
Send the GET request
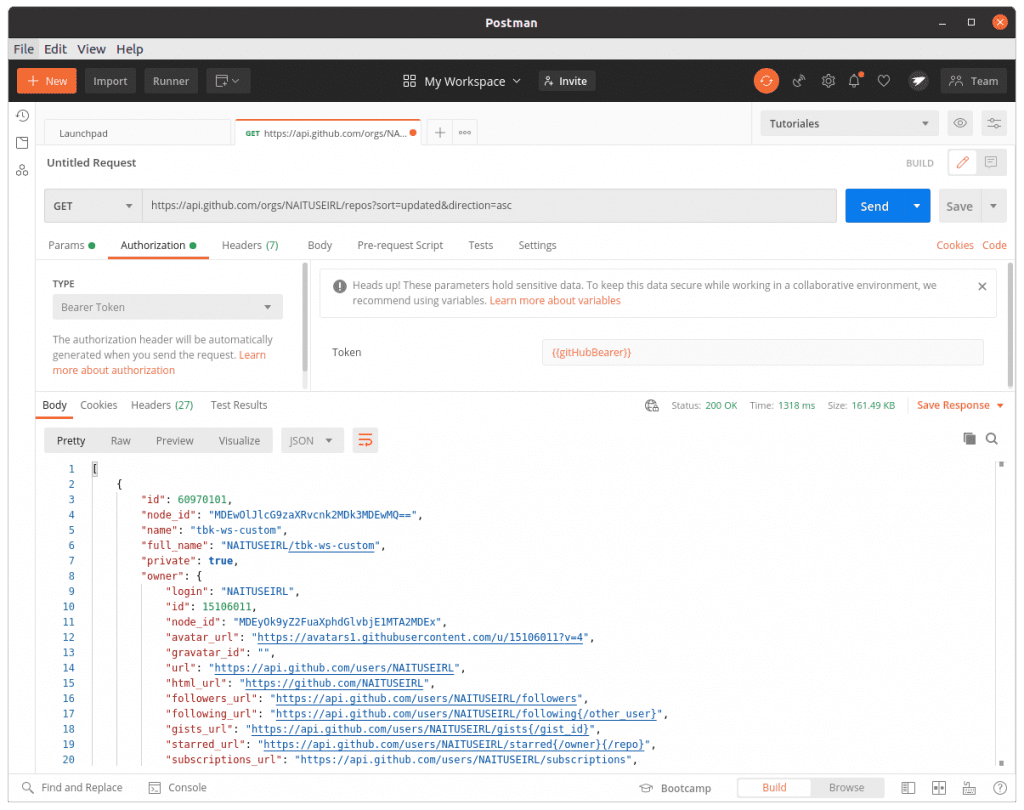(874, 206)
